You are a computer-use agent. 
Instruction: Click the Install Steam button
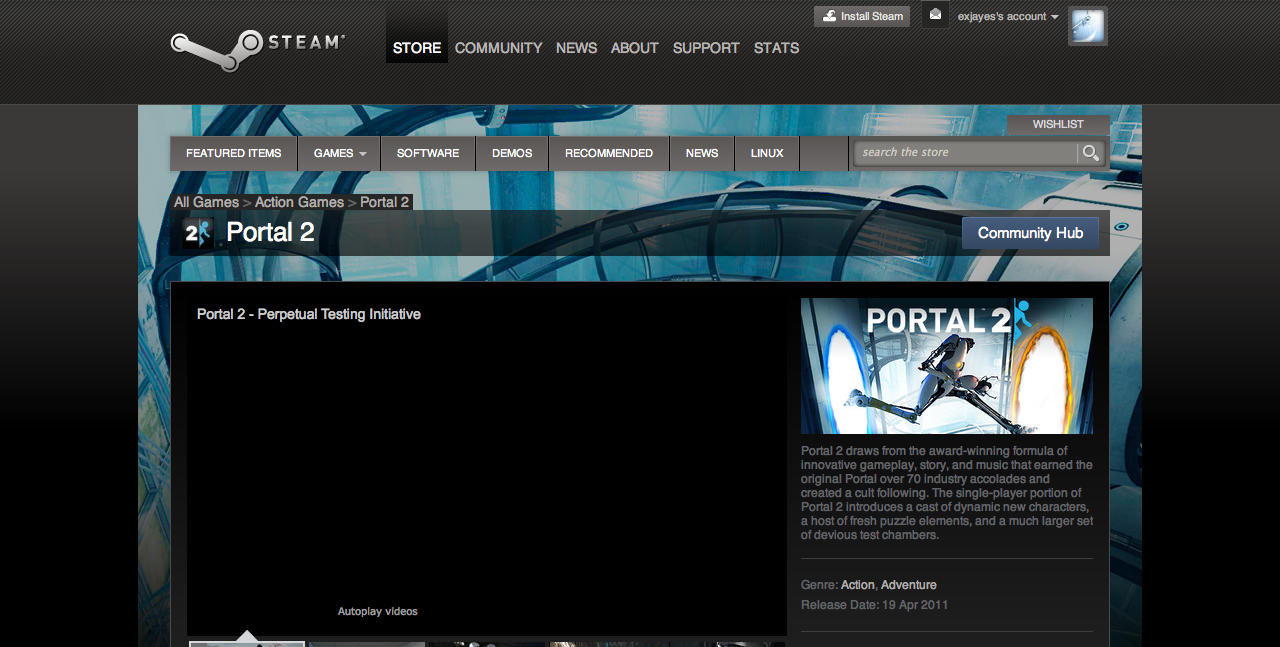862,16
